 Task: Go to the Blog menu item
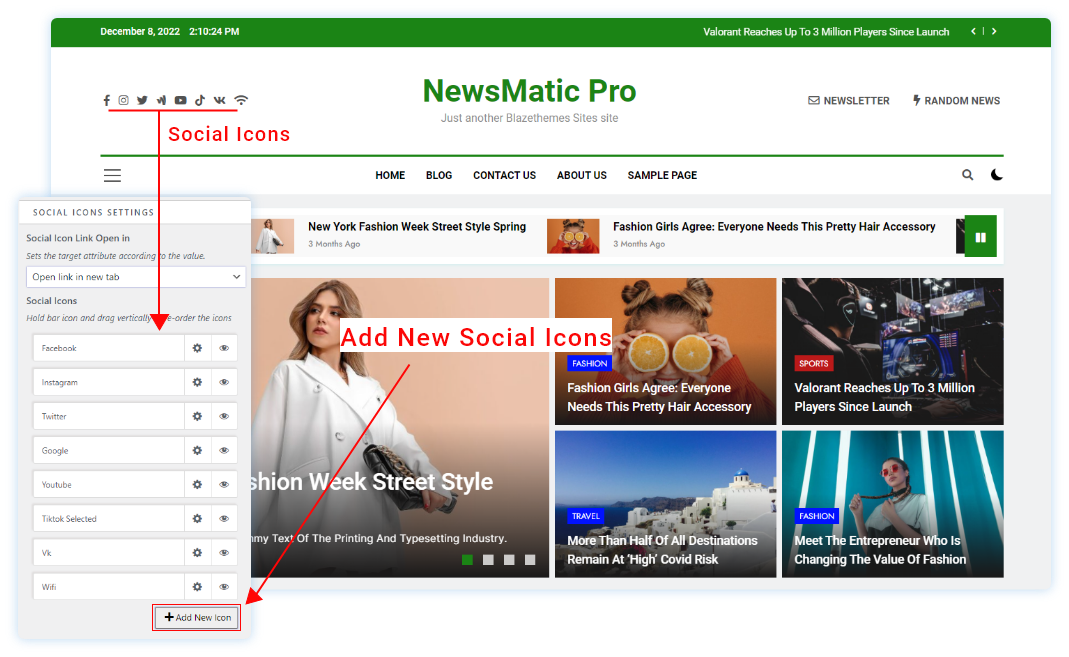[x=439, y=175]
